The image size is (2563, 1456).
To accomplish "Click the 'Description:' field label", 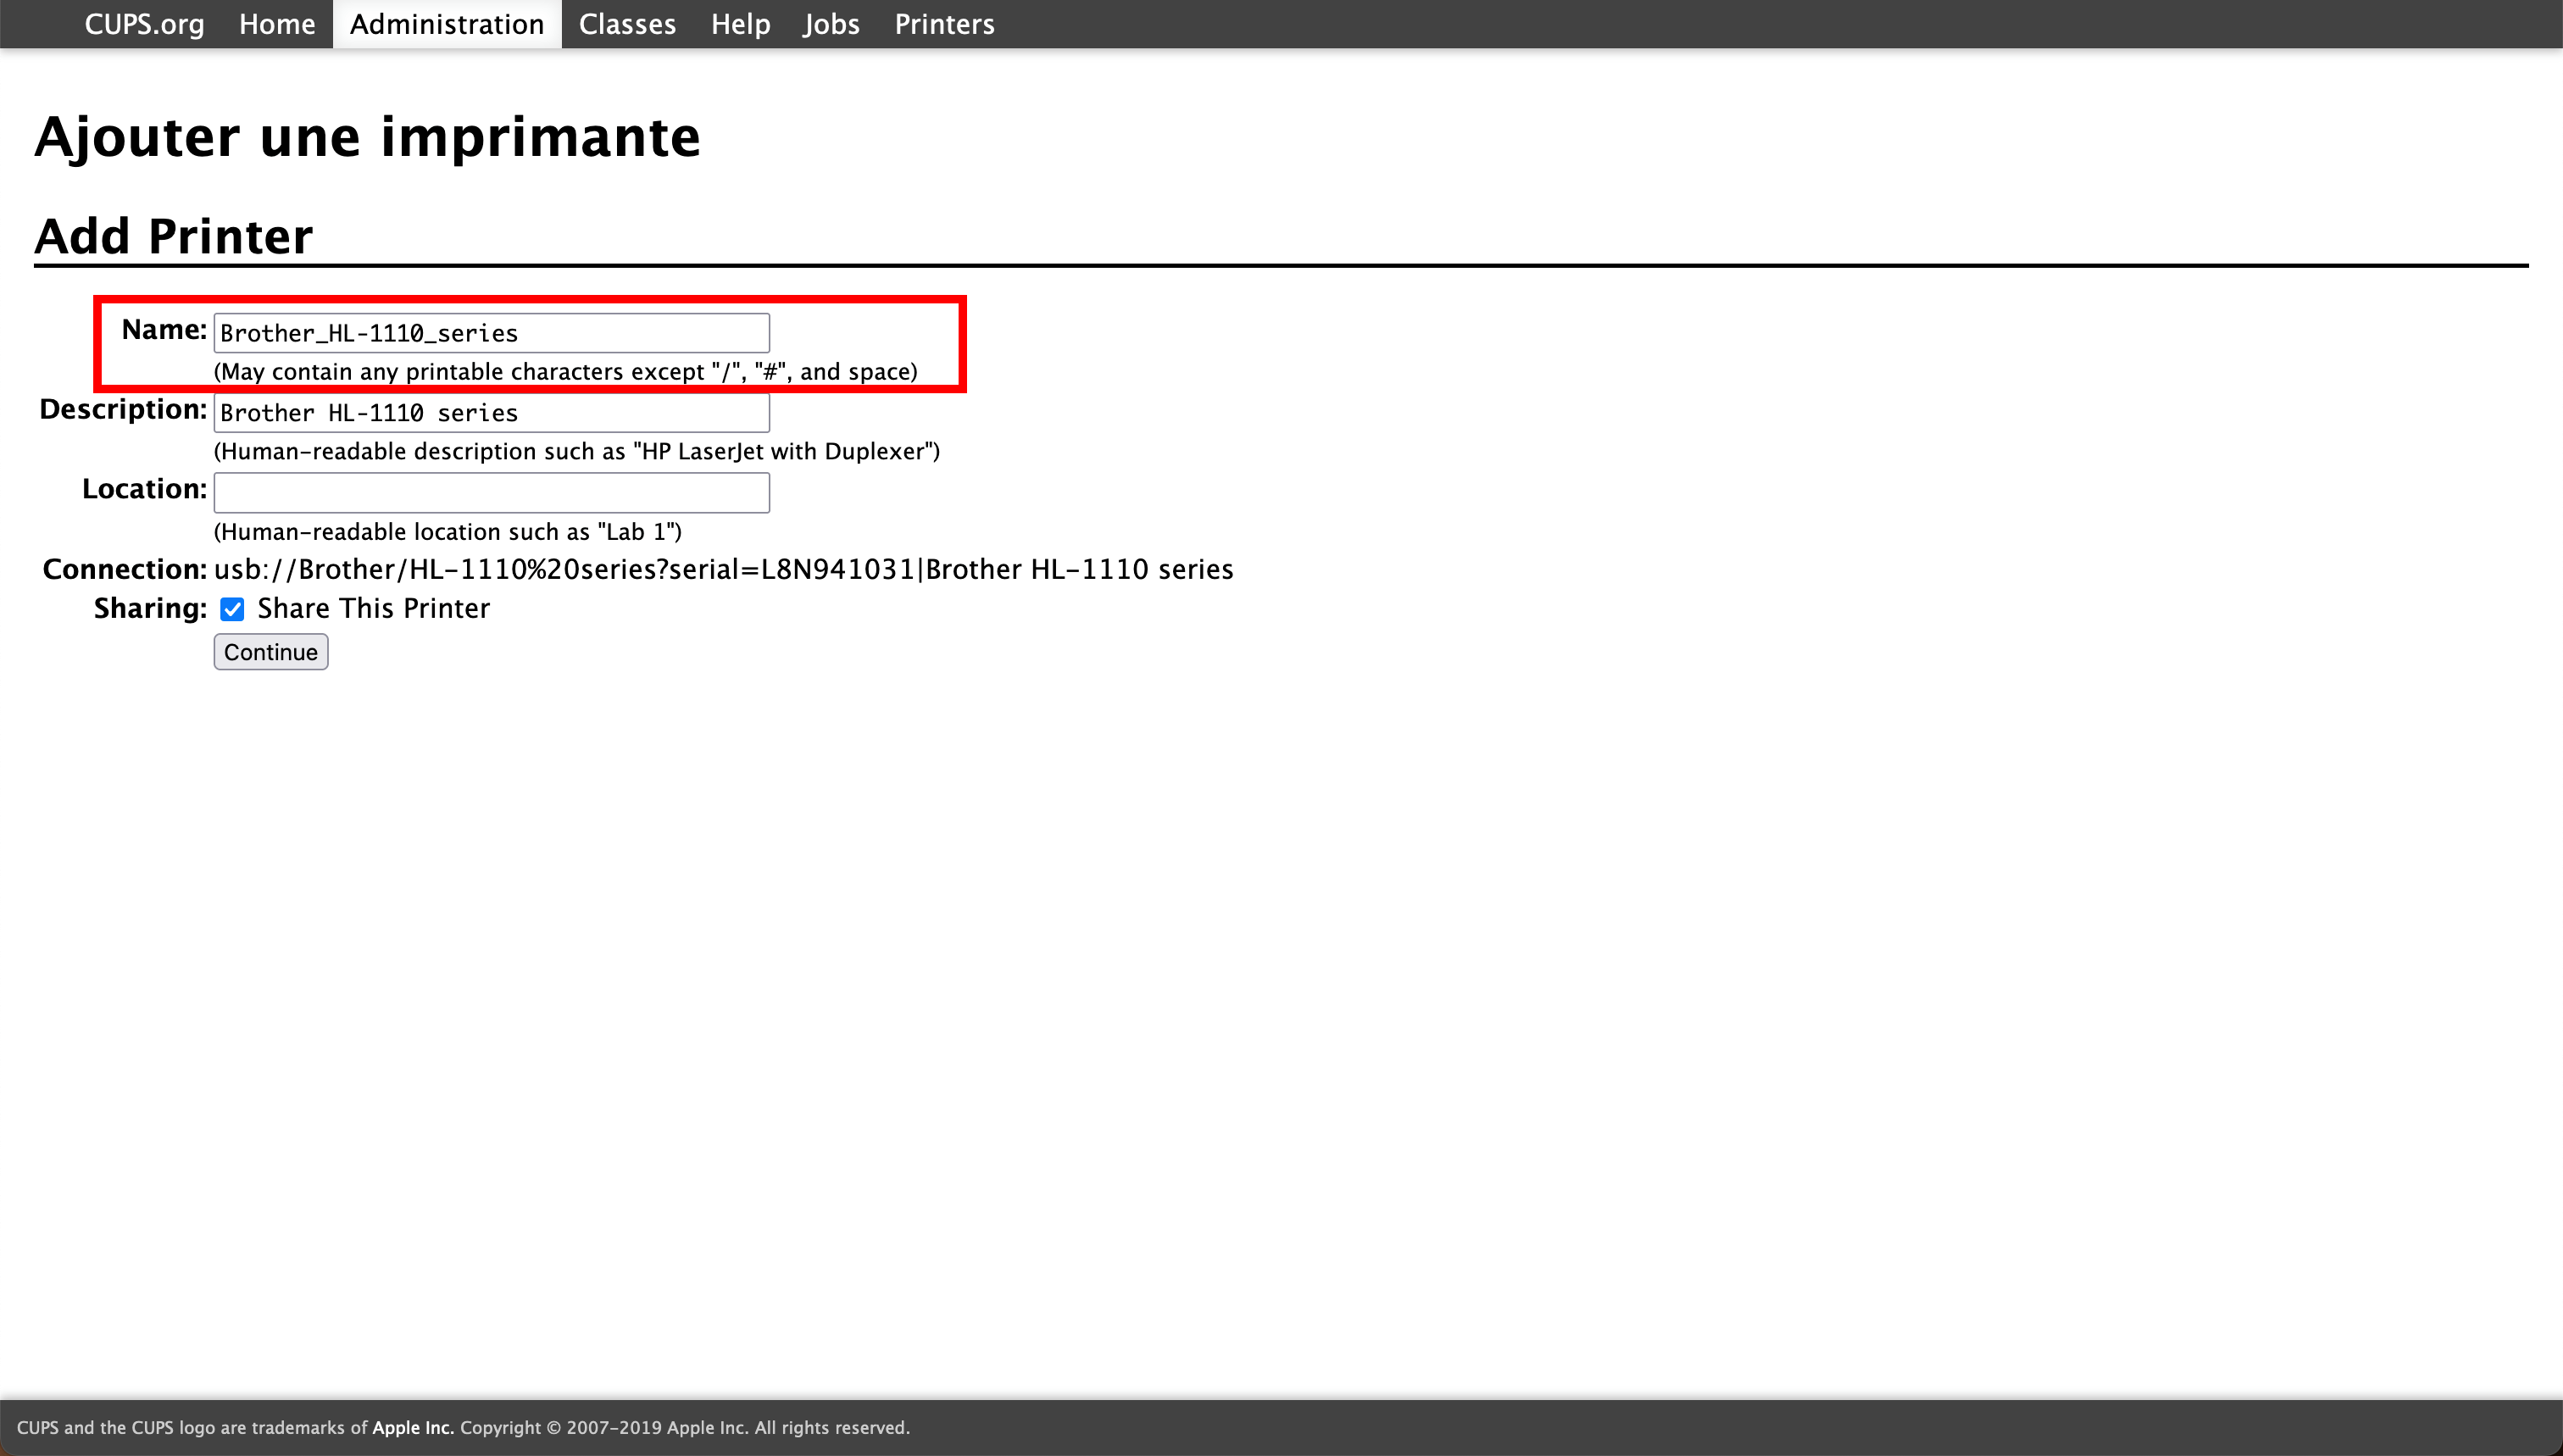I will pos(123,409).
